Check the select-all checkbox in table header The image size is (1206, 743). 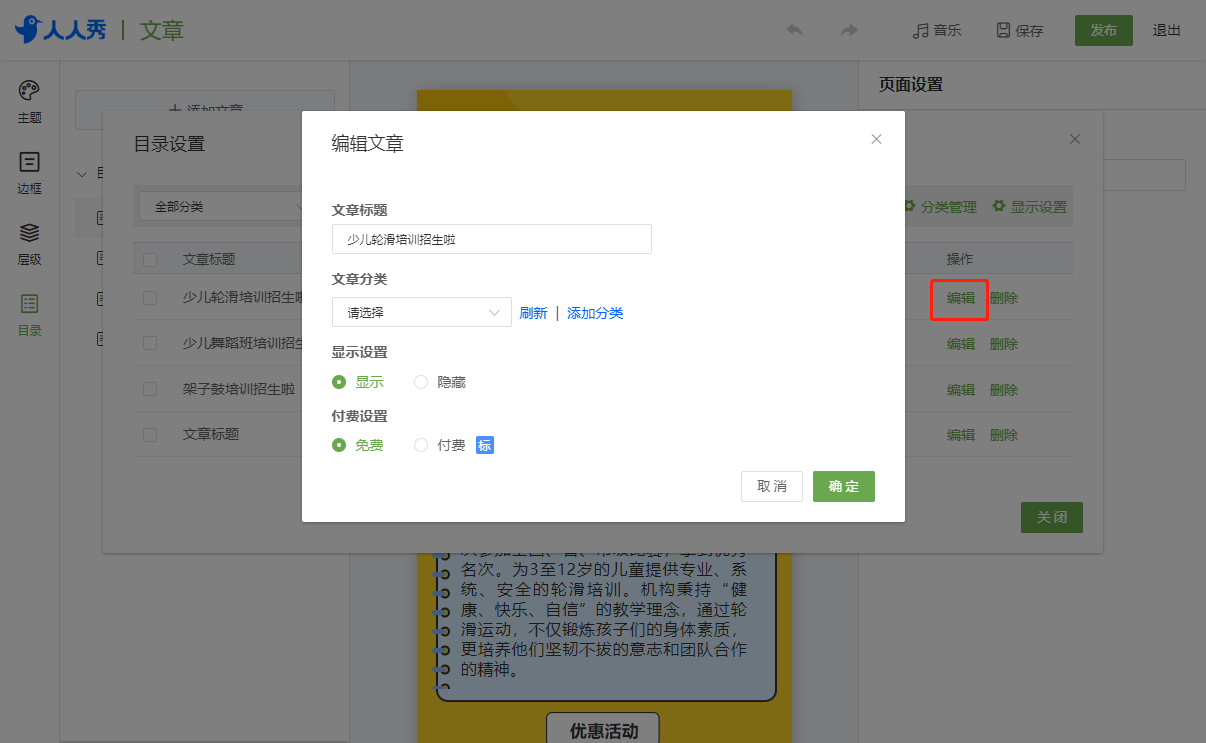(150, 259)
